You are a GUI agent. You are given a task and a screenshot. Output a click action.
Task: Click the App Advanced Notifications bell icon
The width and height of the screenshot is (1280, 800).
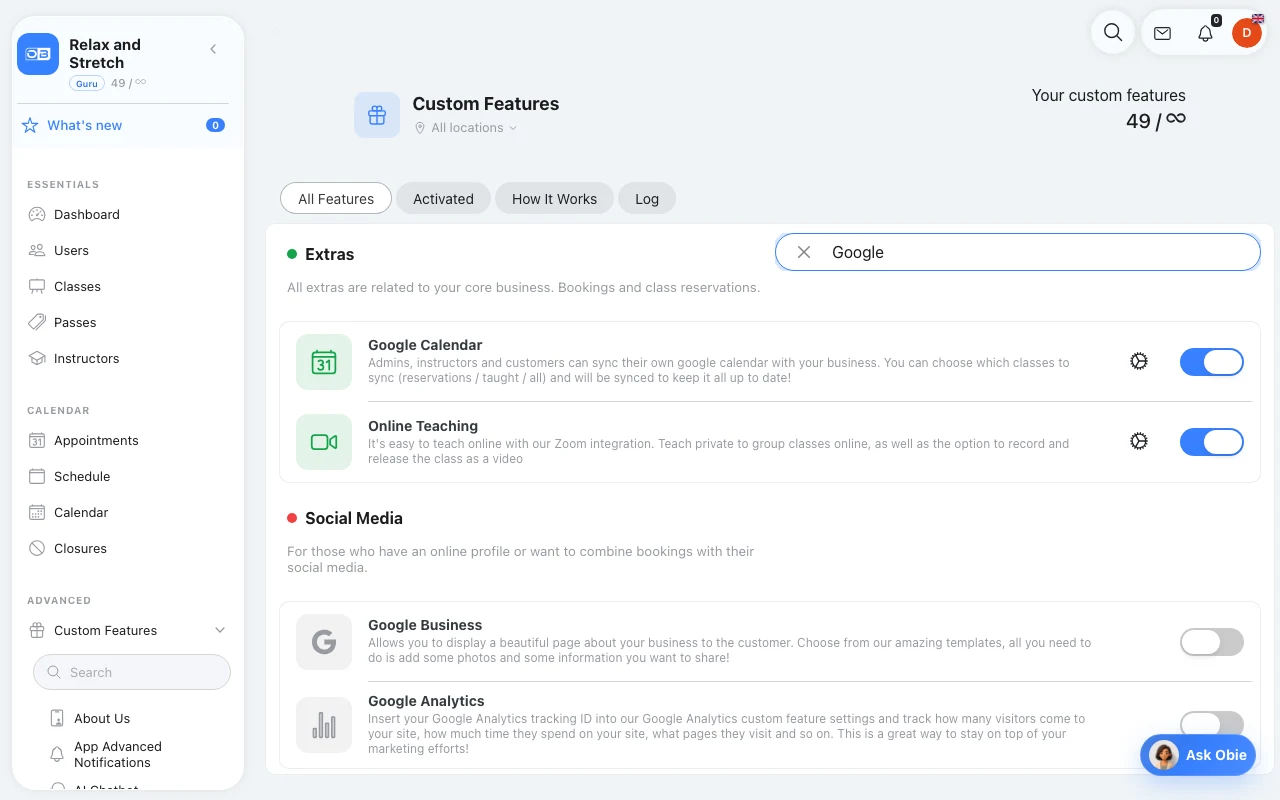coord(57,754)
